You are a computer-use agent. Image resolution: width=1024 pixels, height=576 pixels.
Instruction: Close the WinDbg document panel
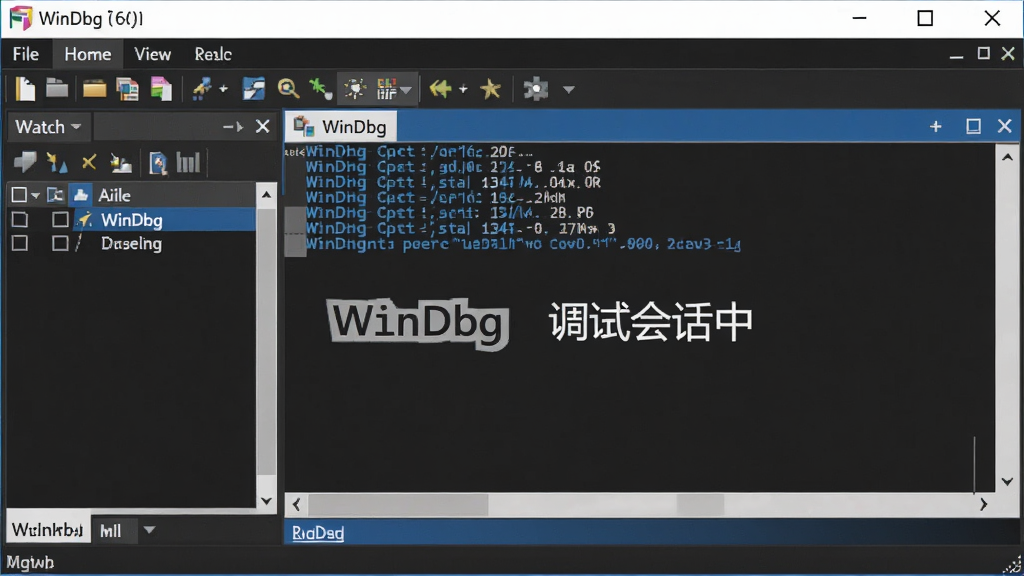pos(1004,126)
